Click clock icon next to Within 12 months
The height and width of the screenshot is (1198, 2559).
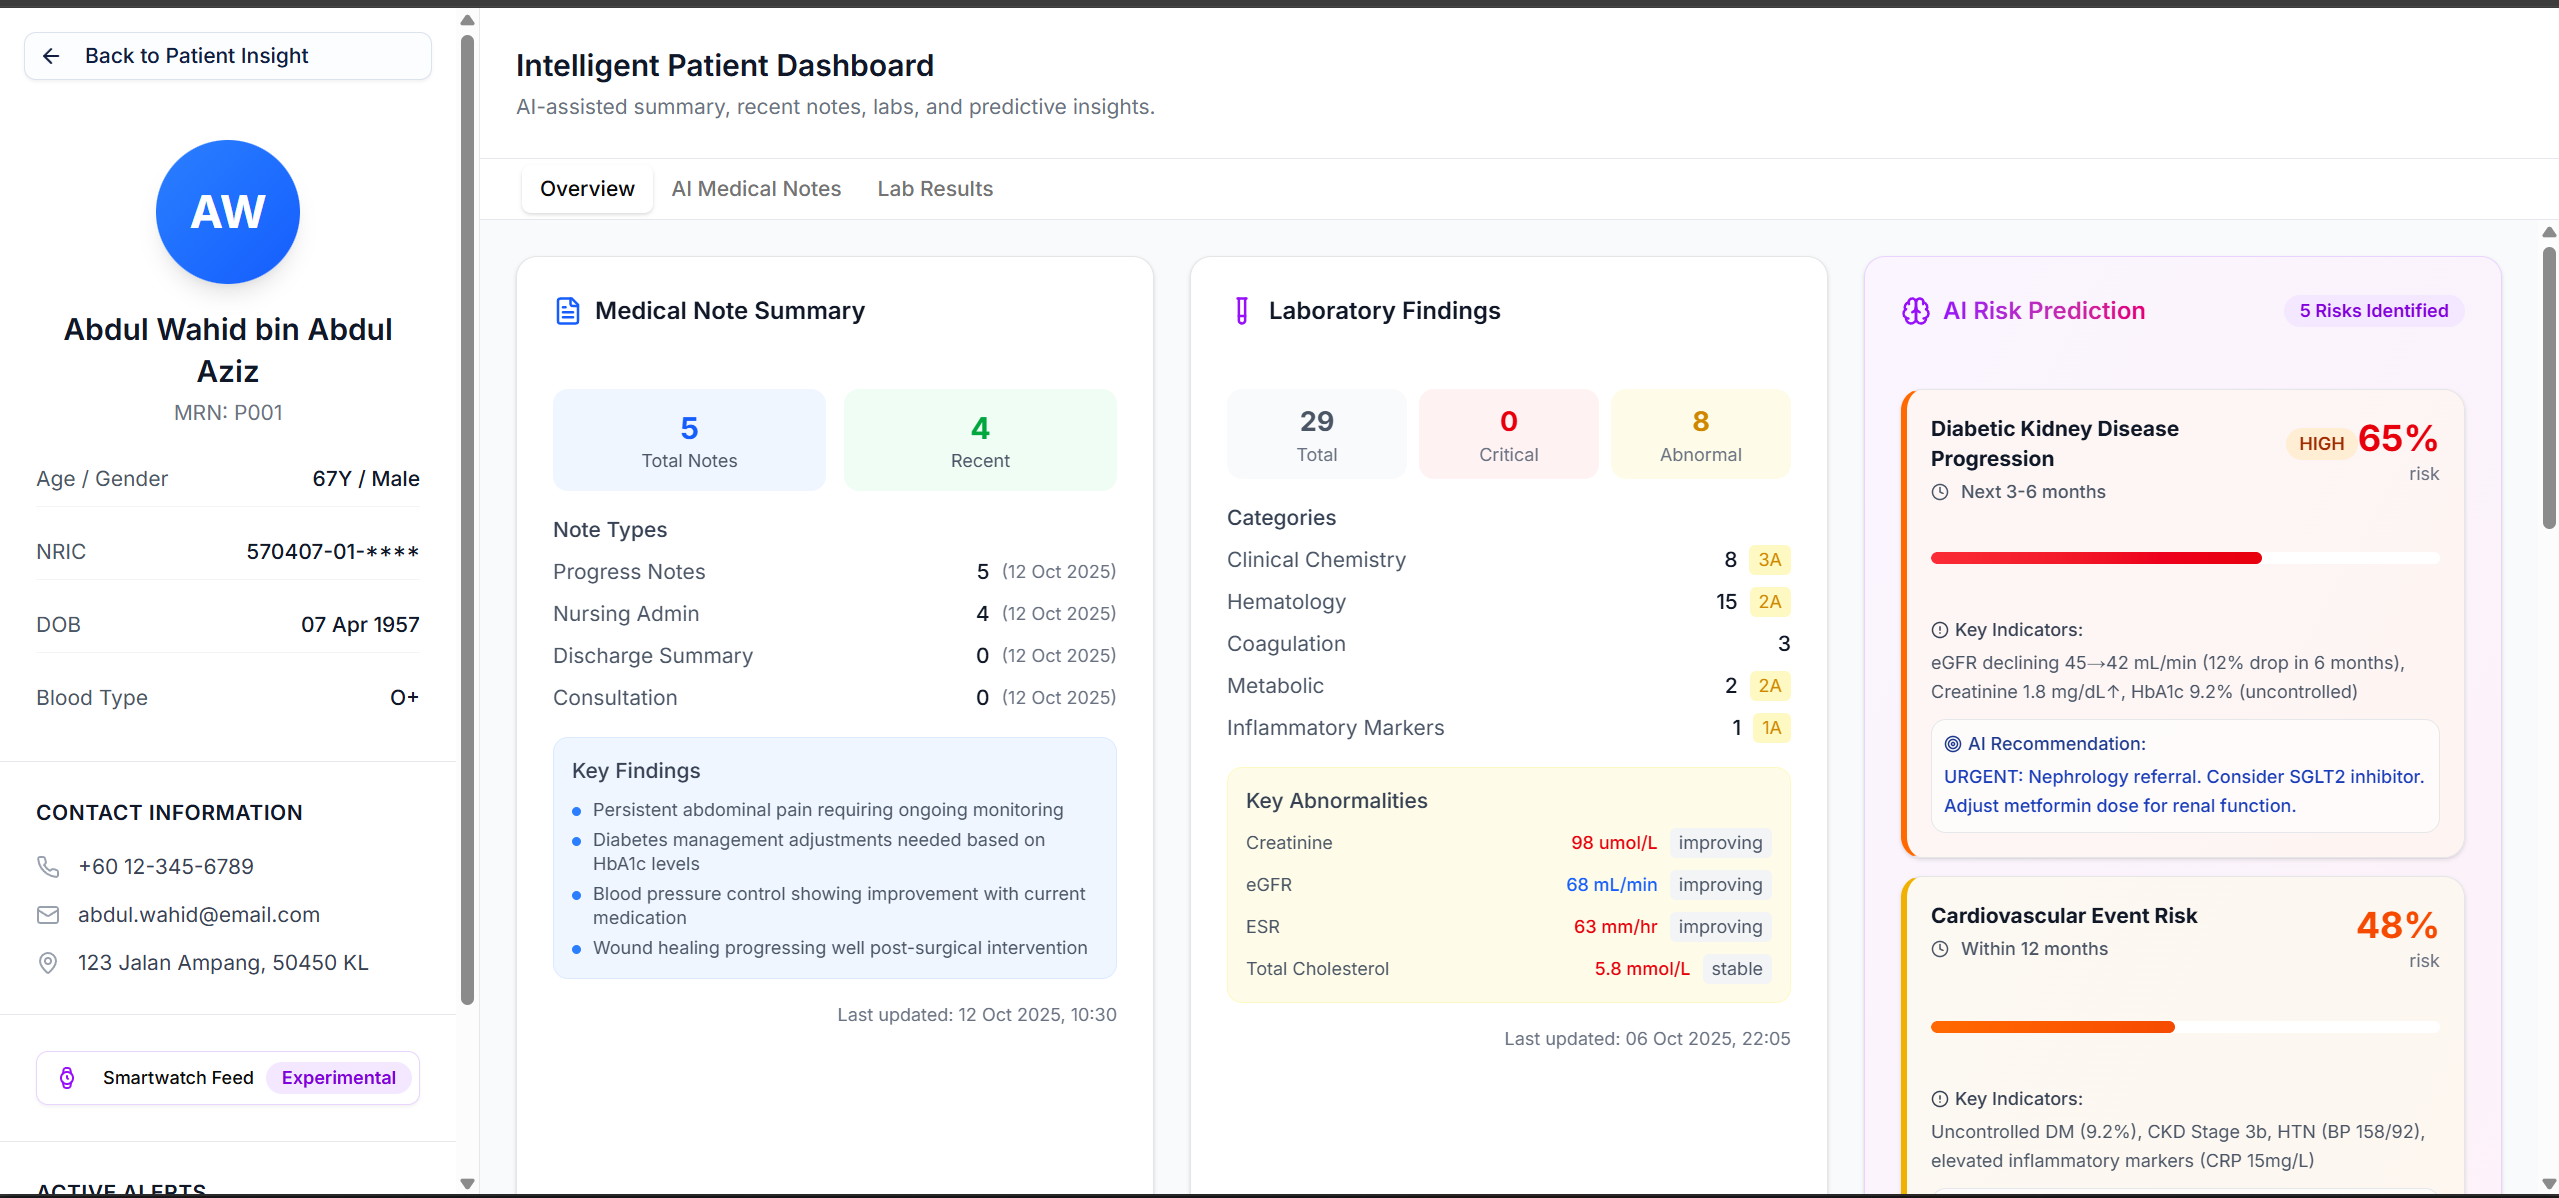pos(1940,948)
